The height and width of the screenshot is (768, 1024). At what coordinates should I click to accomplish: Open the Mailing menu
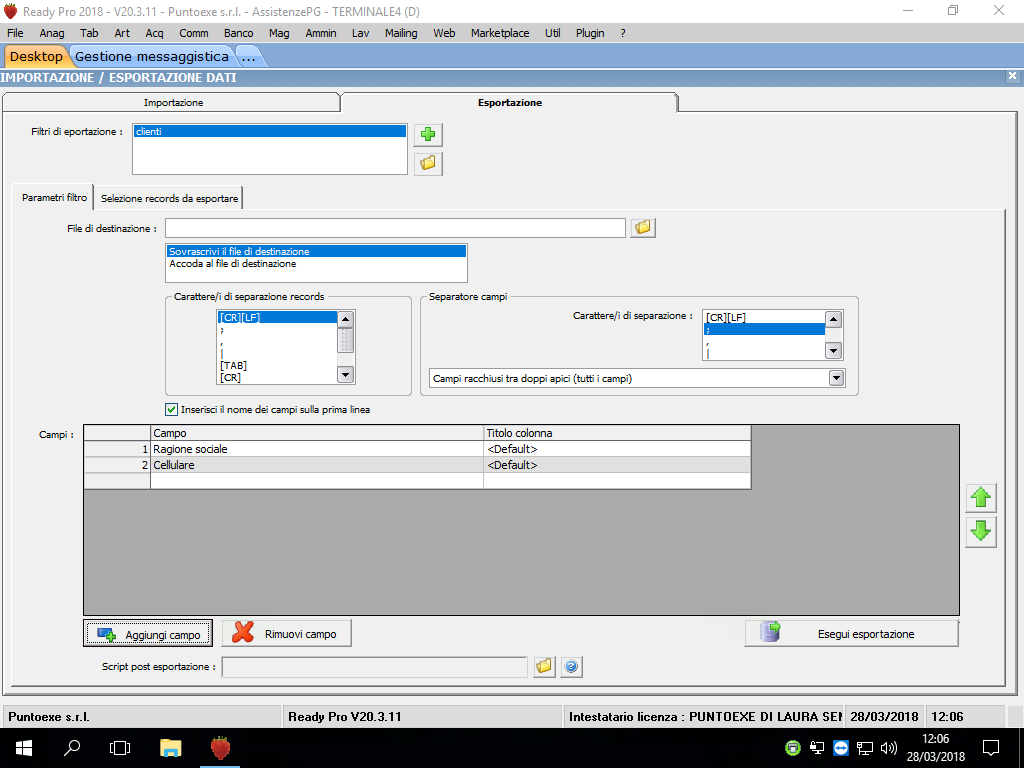tap(400, 33)
